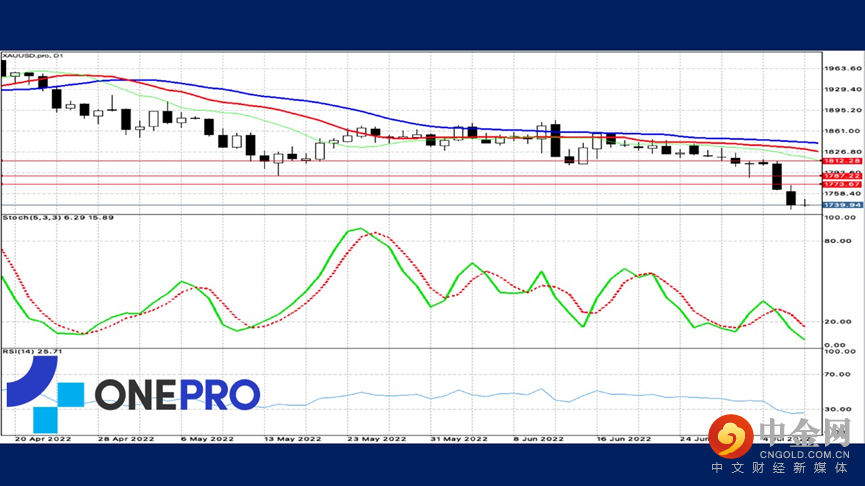Click the 1758.40 price axis value
Image resolution: width=865 pixels, height=486 pixels.
[842, 194]
